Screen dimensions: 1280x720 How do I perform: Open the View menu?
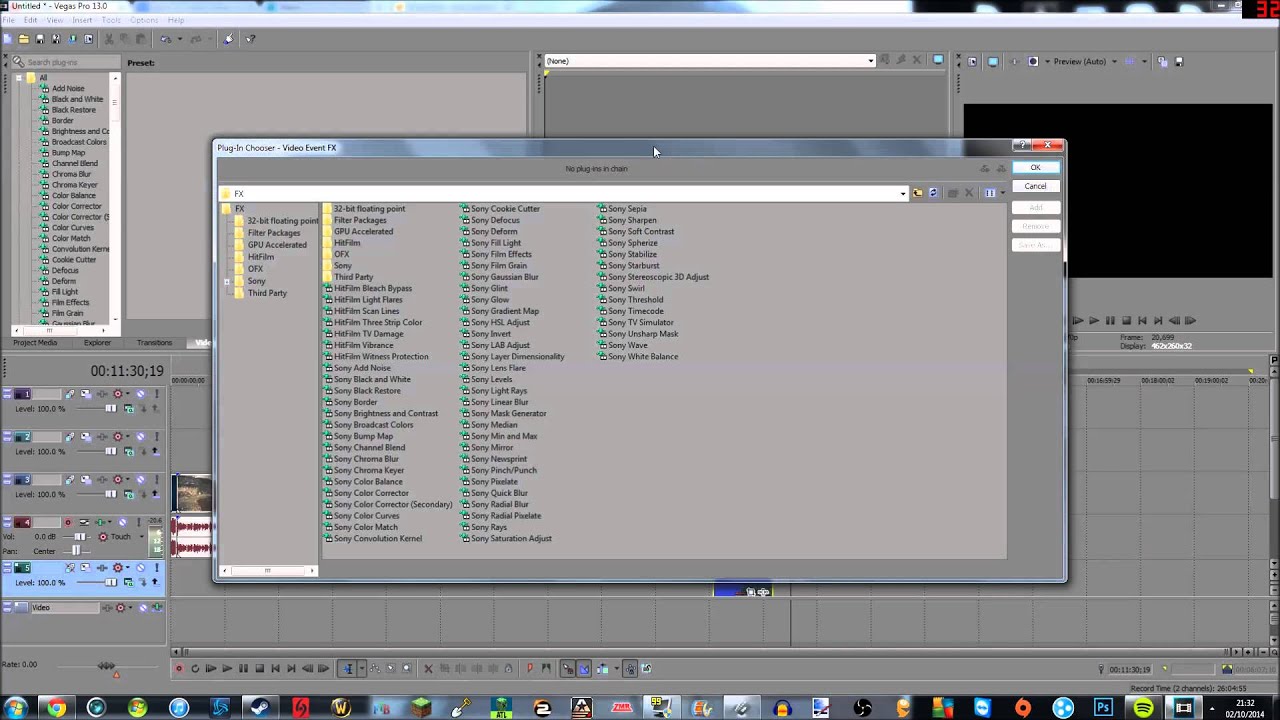point(56,20)
